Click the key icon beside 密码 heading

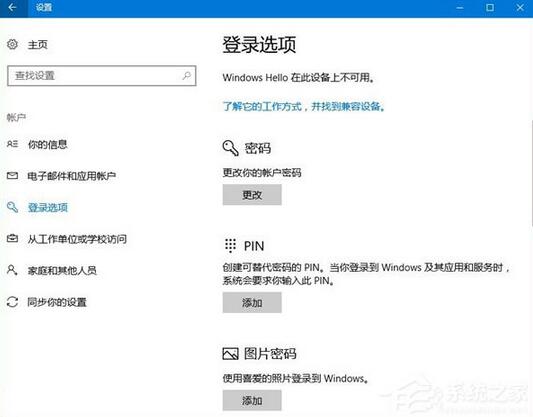[x=230, y=148]
